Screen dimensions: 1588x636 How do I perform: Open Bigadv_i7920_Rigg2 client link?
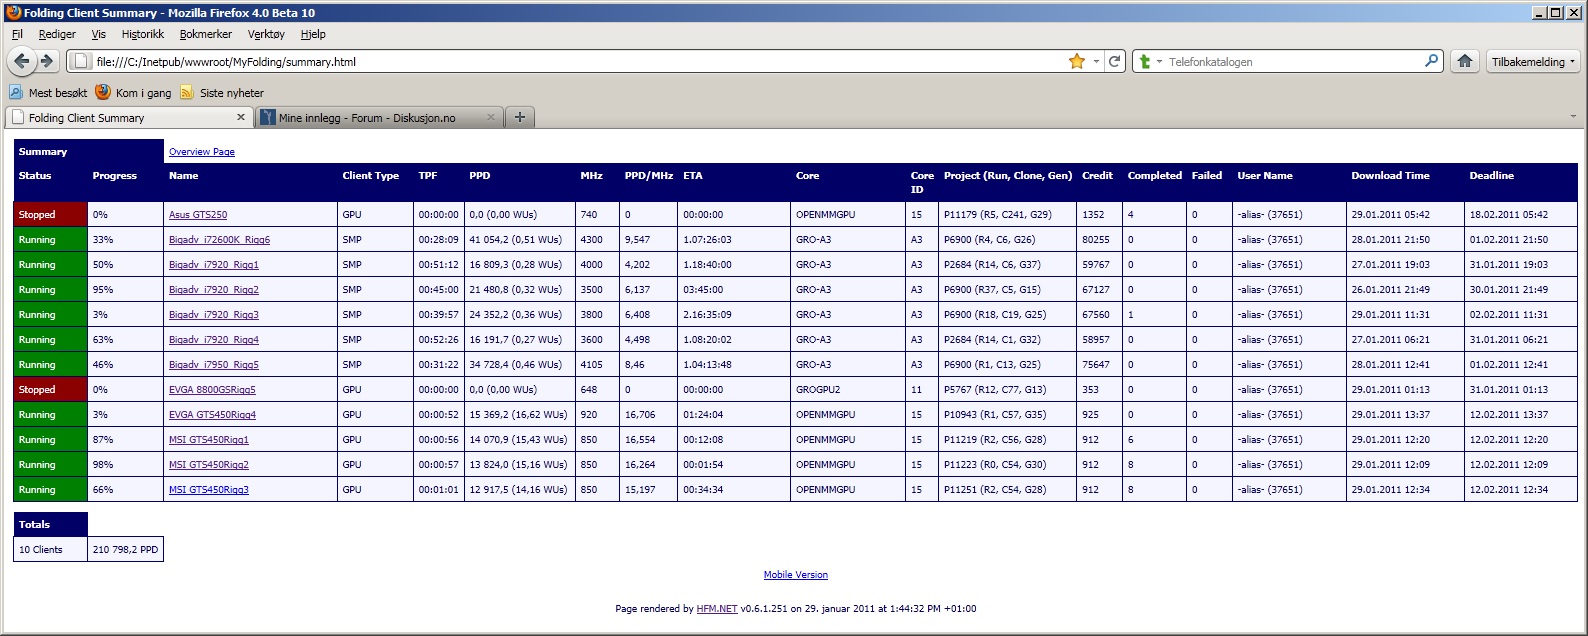click(214, 290)
